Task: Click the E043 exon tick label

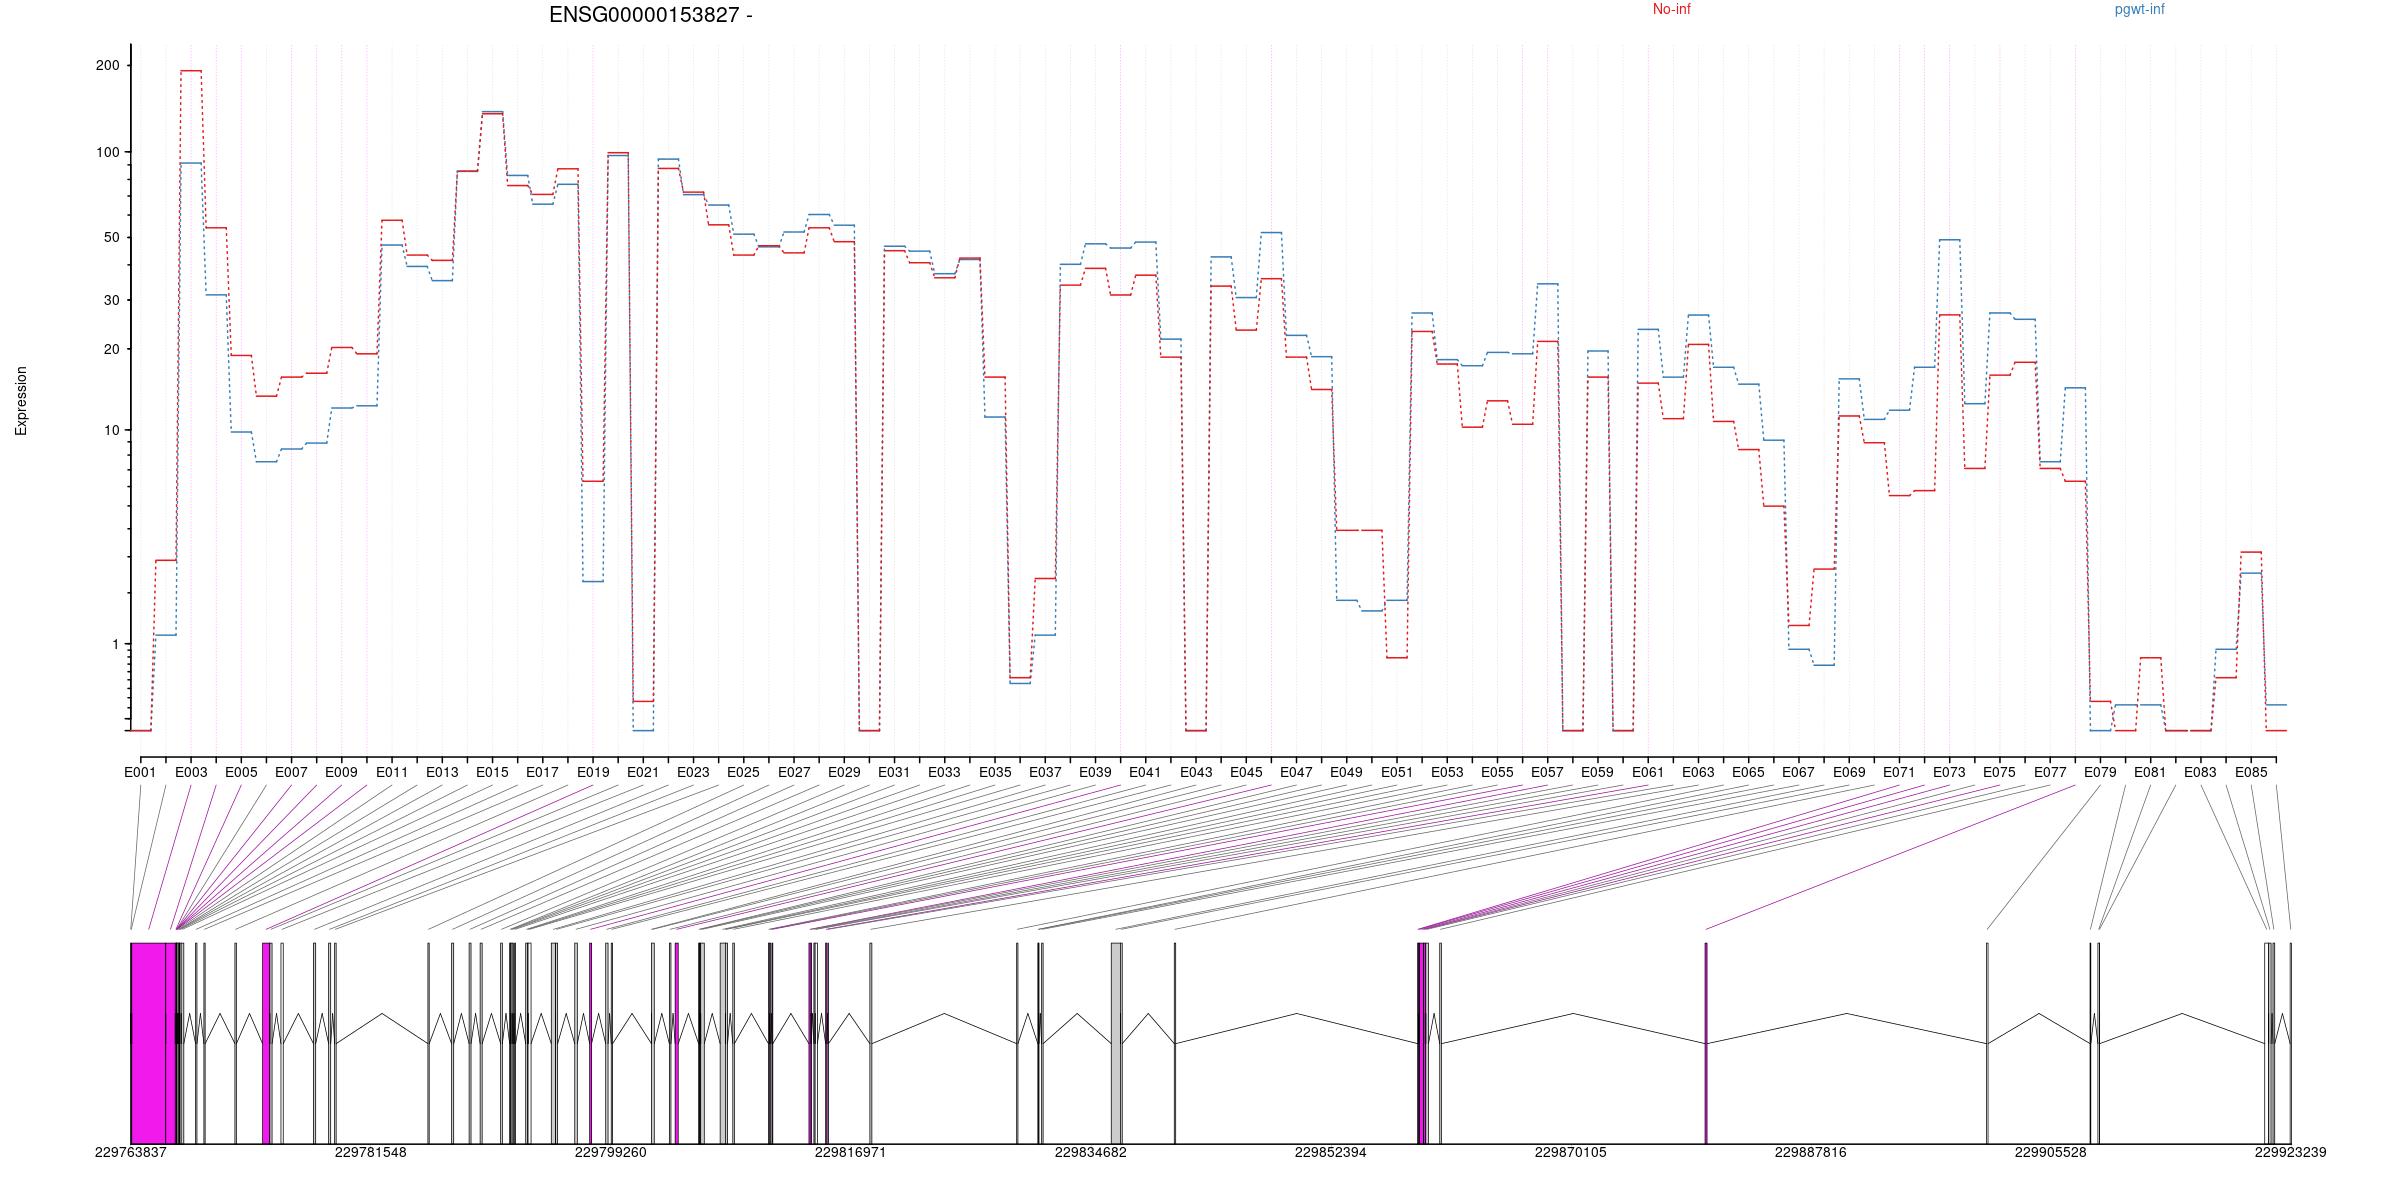Action: 1196,772
